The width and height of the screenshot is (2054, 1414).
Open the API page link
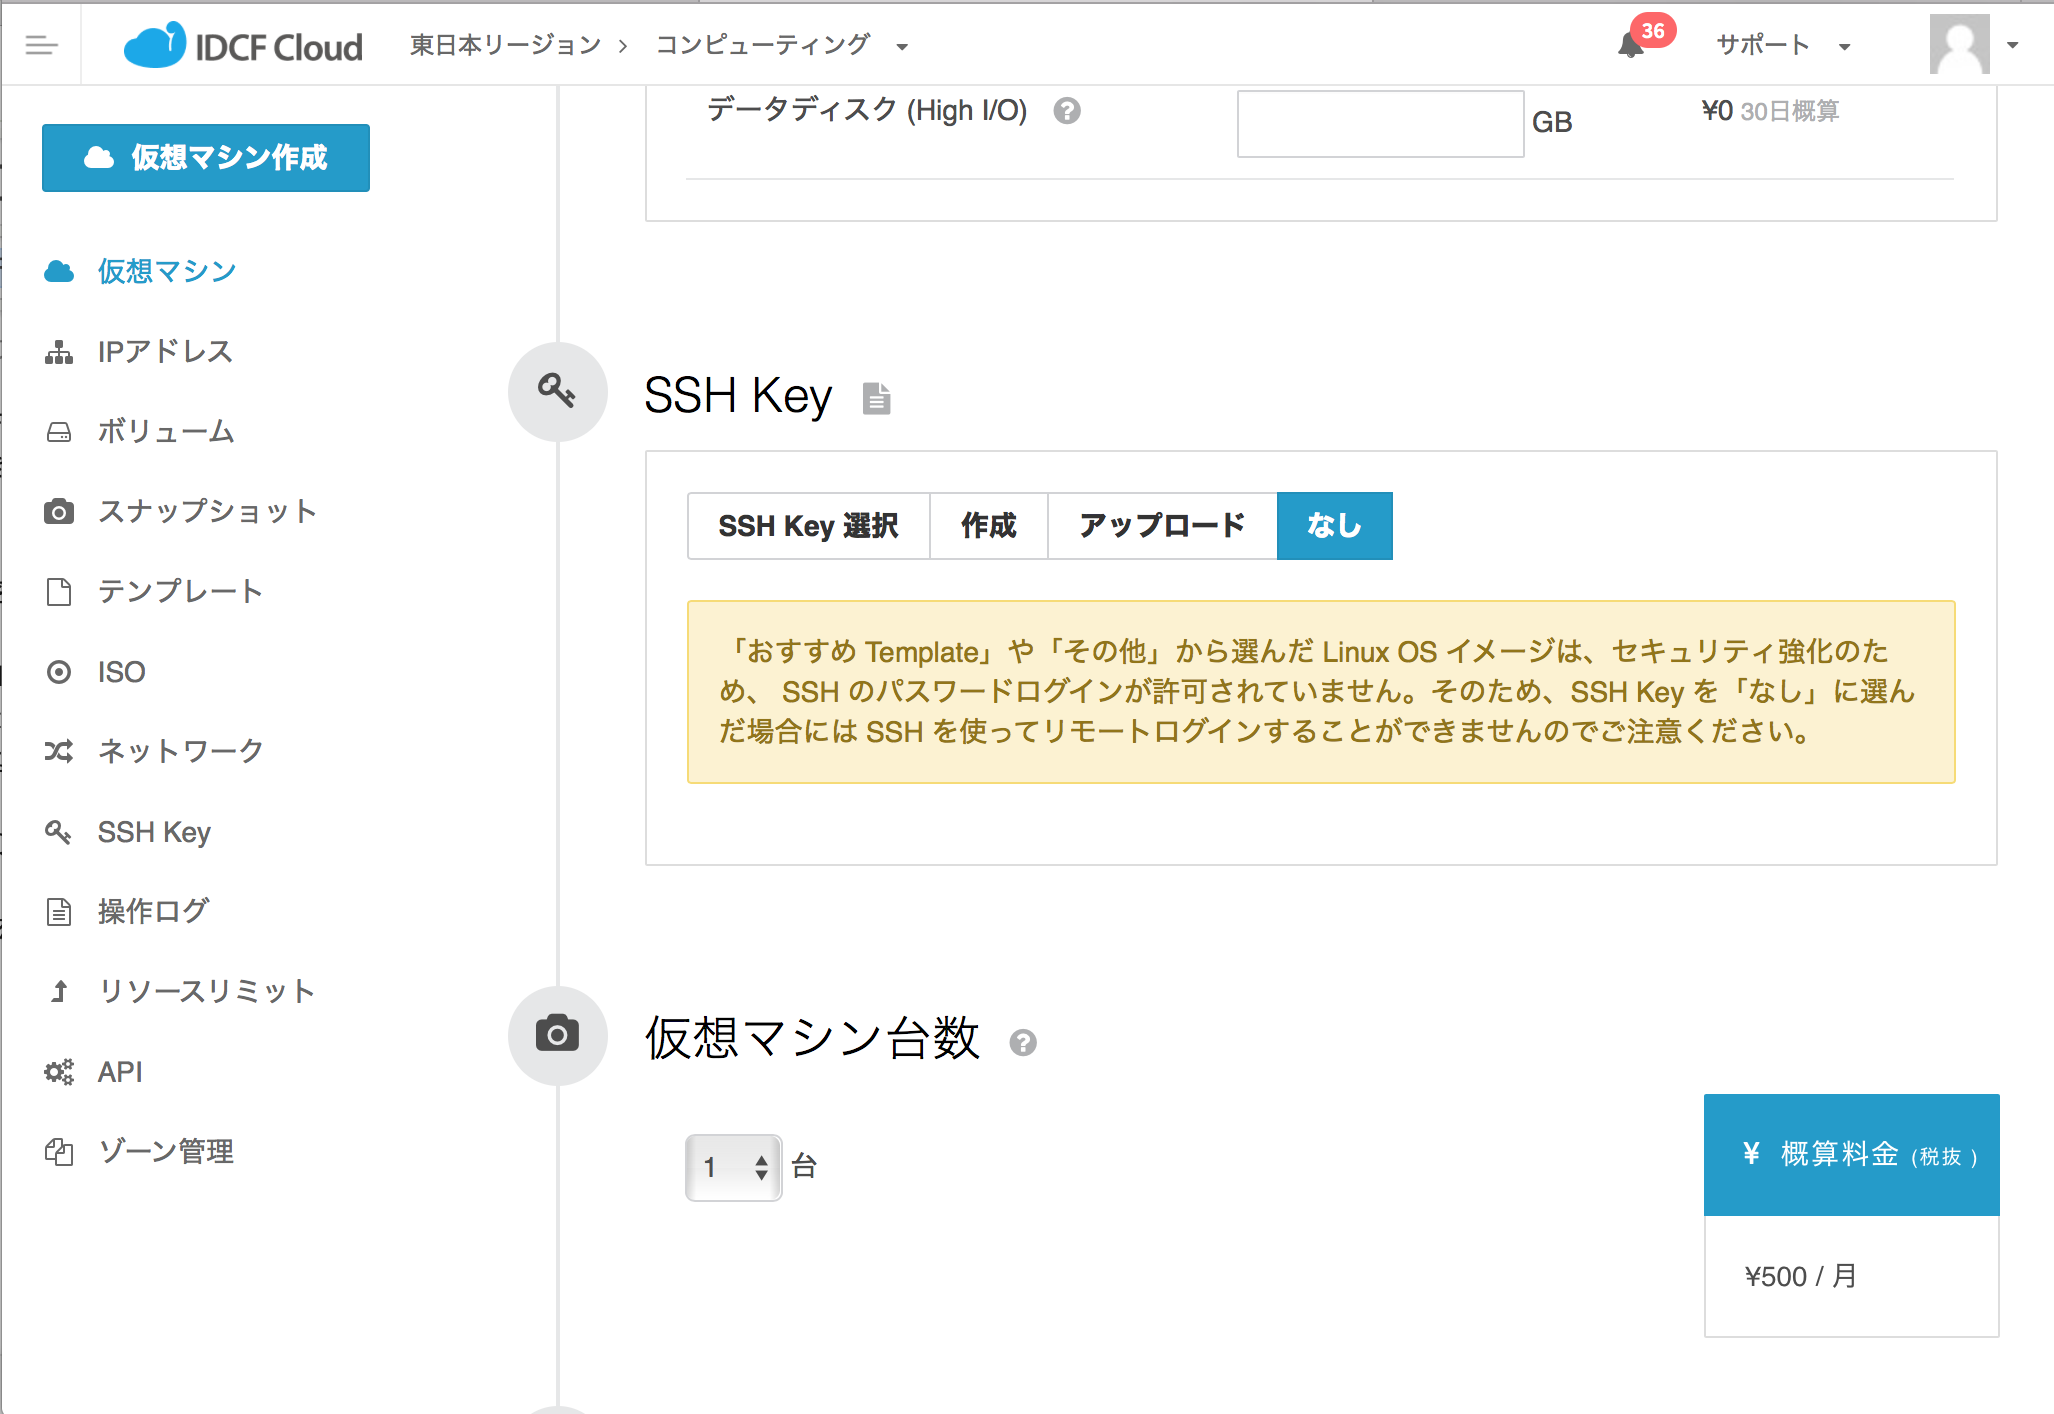point(118,1071)
